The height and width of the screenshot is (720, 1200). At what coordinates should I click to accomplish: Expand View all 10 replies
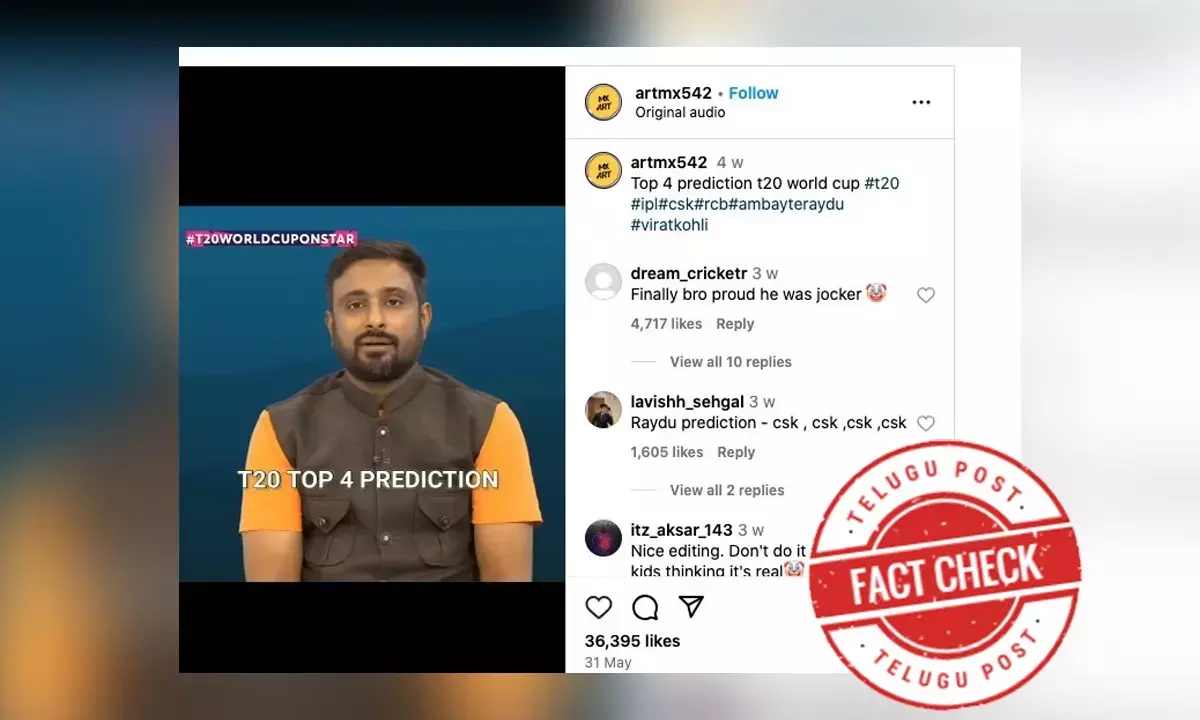pyautogui.click(x=730, y=362)
